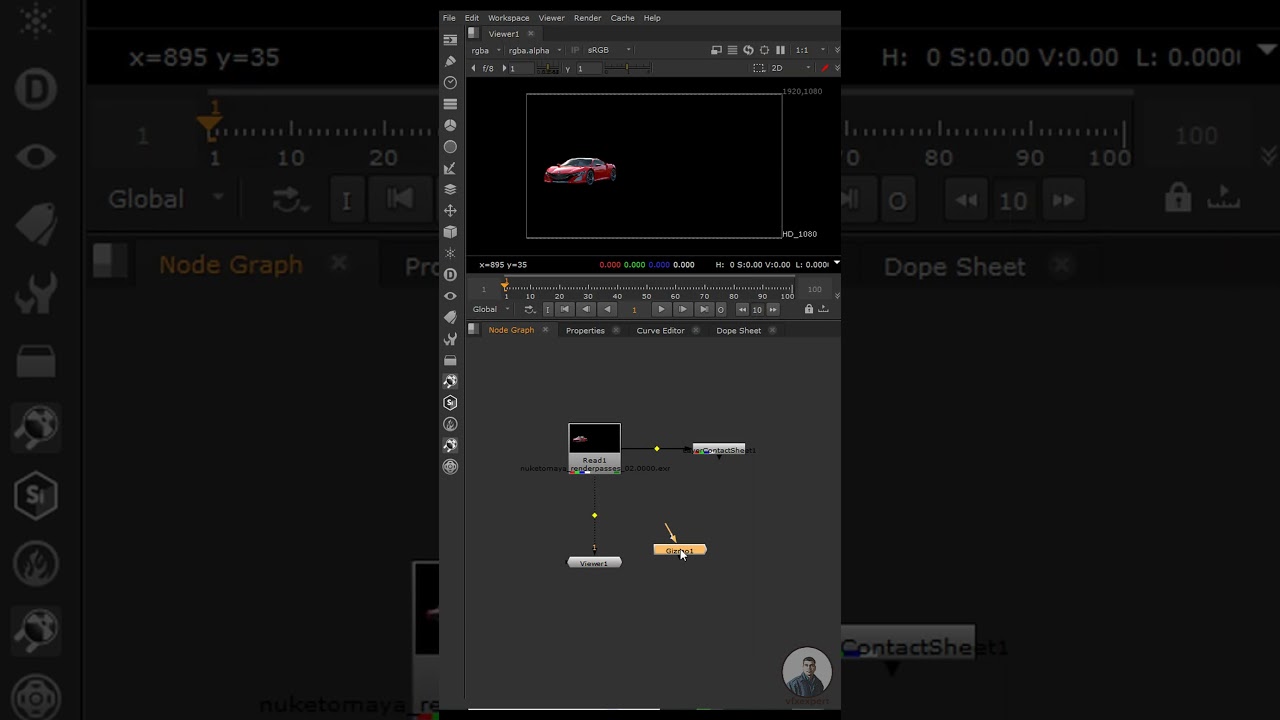Screen dimensions: 1280x720
Task: Click the orange timeline playhead marker
Action: (x=505, y=285)
